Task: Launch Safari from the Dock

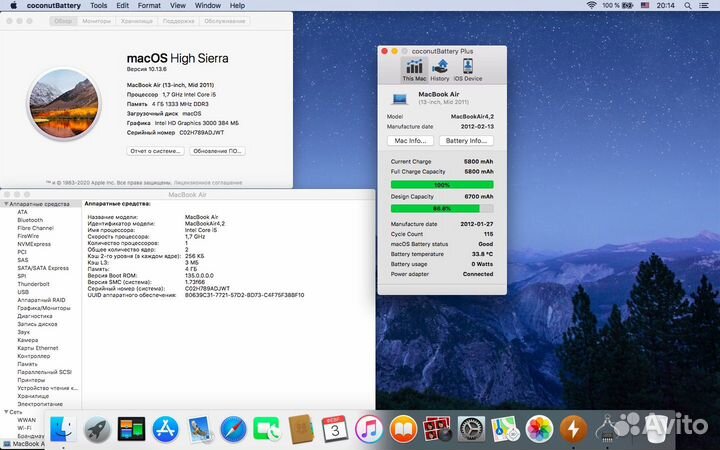Action: coord(233,430)
